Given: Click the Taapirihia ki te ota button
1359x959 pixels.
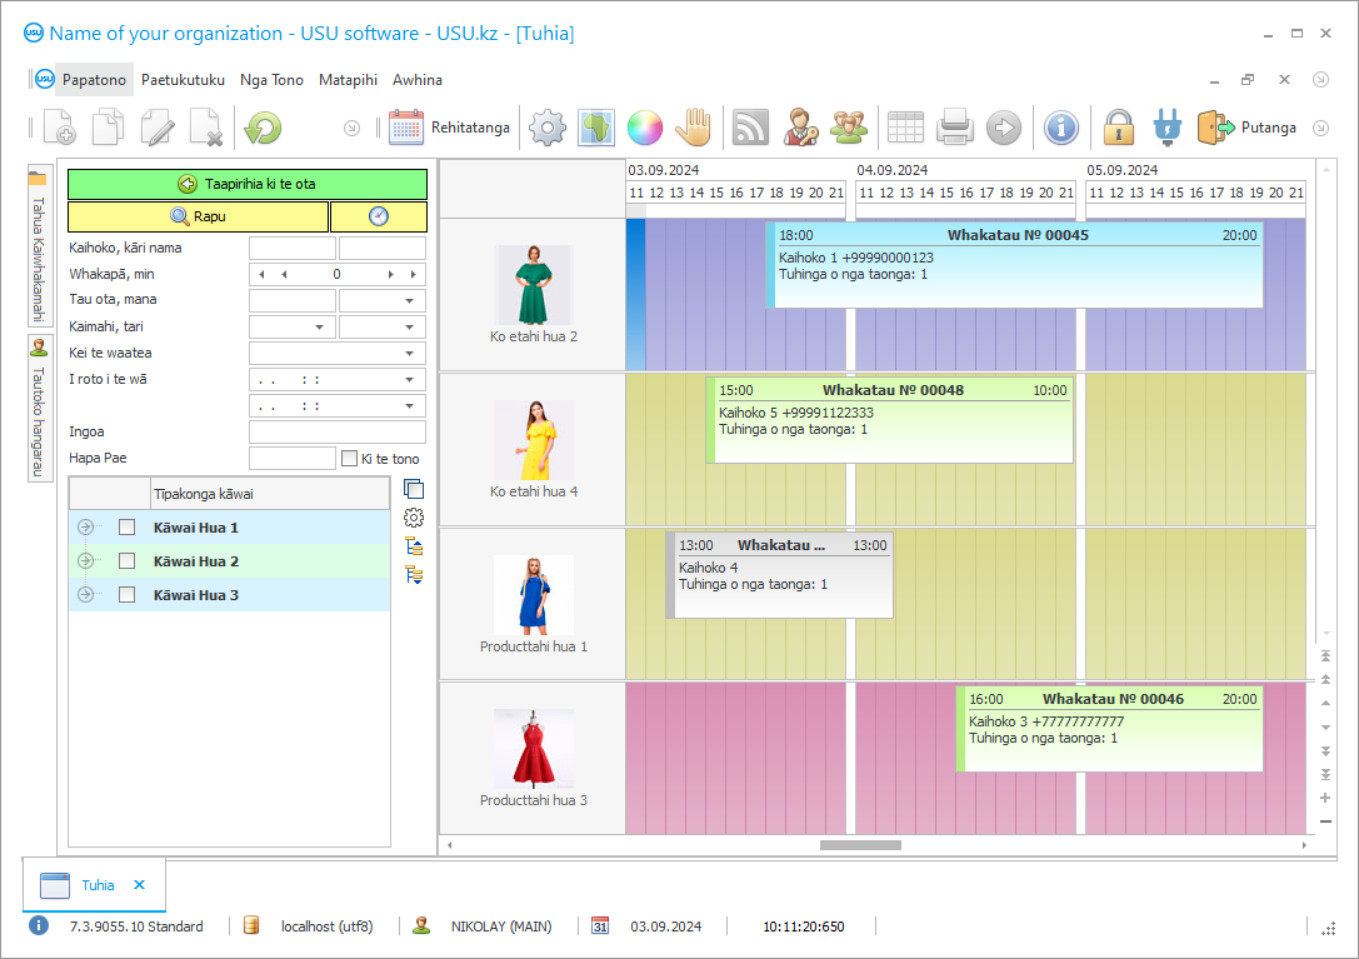Looking at the screenshot, I should click(x=247, y=184).
